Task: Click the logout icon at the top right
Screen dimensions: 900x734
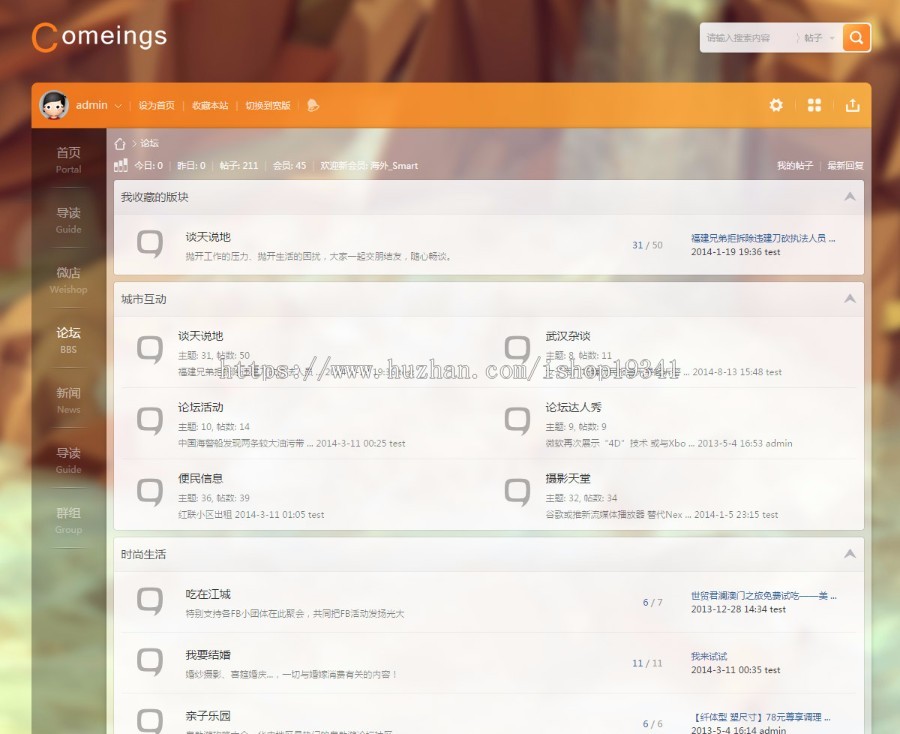Action: click(852, 105)
